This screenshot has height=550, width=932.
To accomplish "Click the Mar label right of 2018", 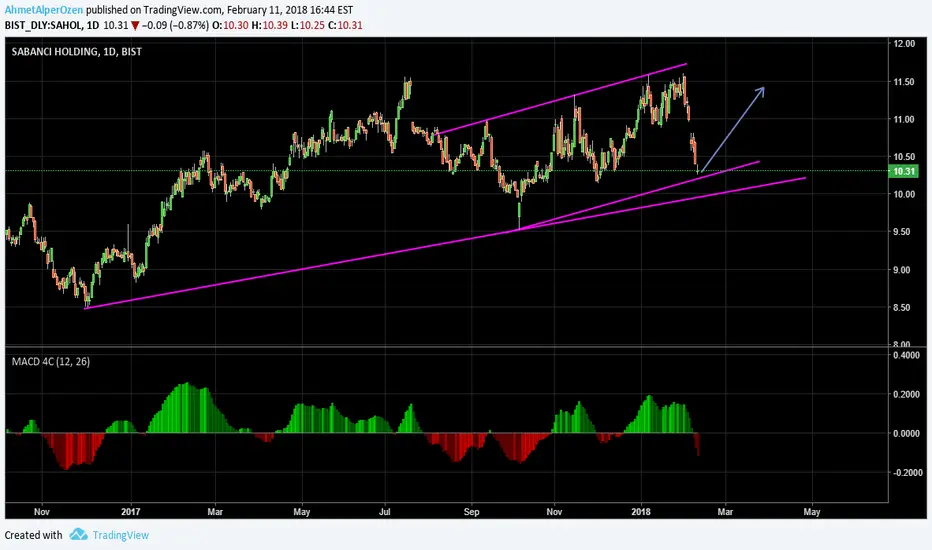I will point(725,511).
